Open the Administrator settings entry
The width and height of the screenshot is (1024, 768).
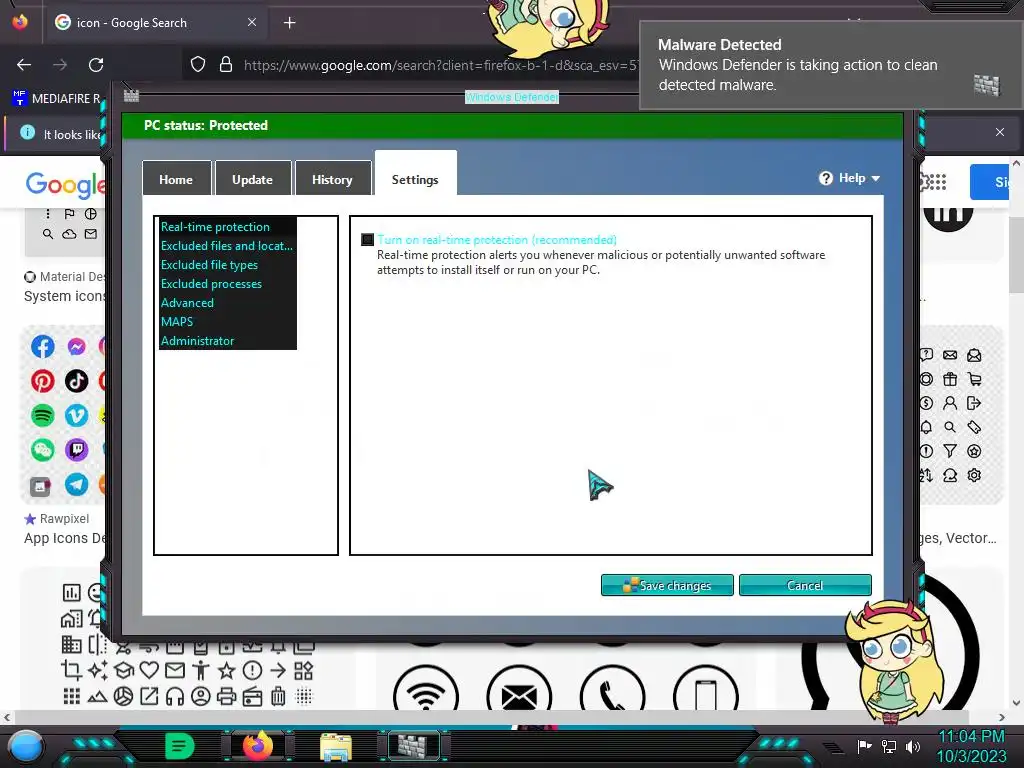[x=197, y=340]
